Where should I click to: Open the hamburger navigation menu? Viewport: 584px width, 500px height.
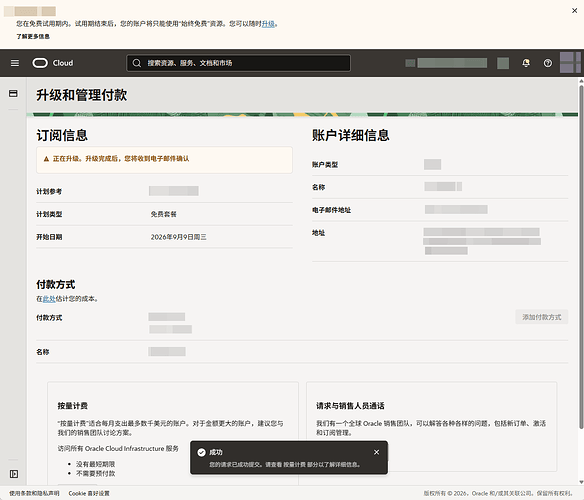click(15, 63)
